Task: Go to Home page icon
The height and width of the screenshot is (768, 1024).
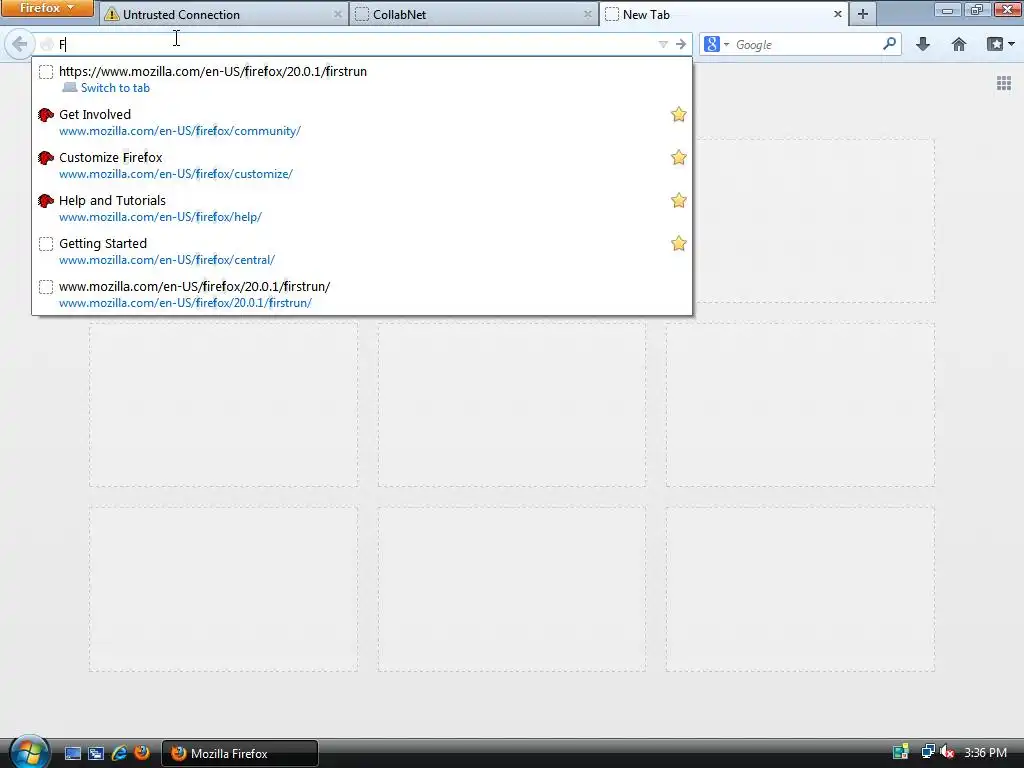Action: click(x=959, y=44)
